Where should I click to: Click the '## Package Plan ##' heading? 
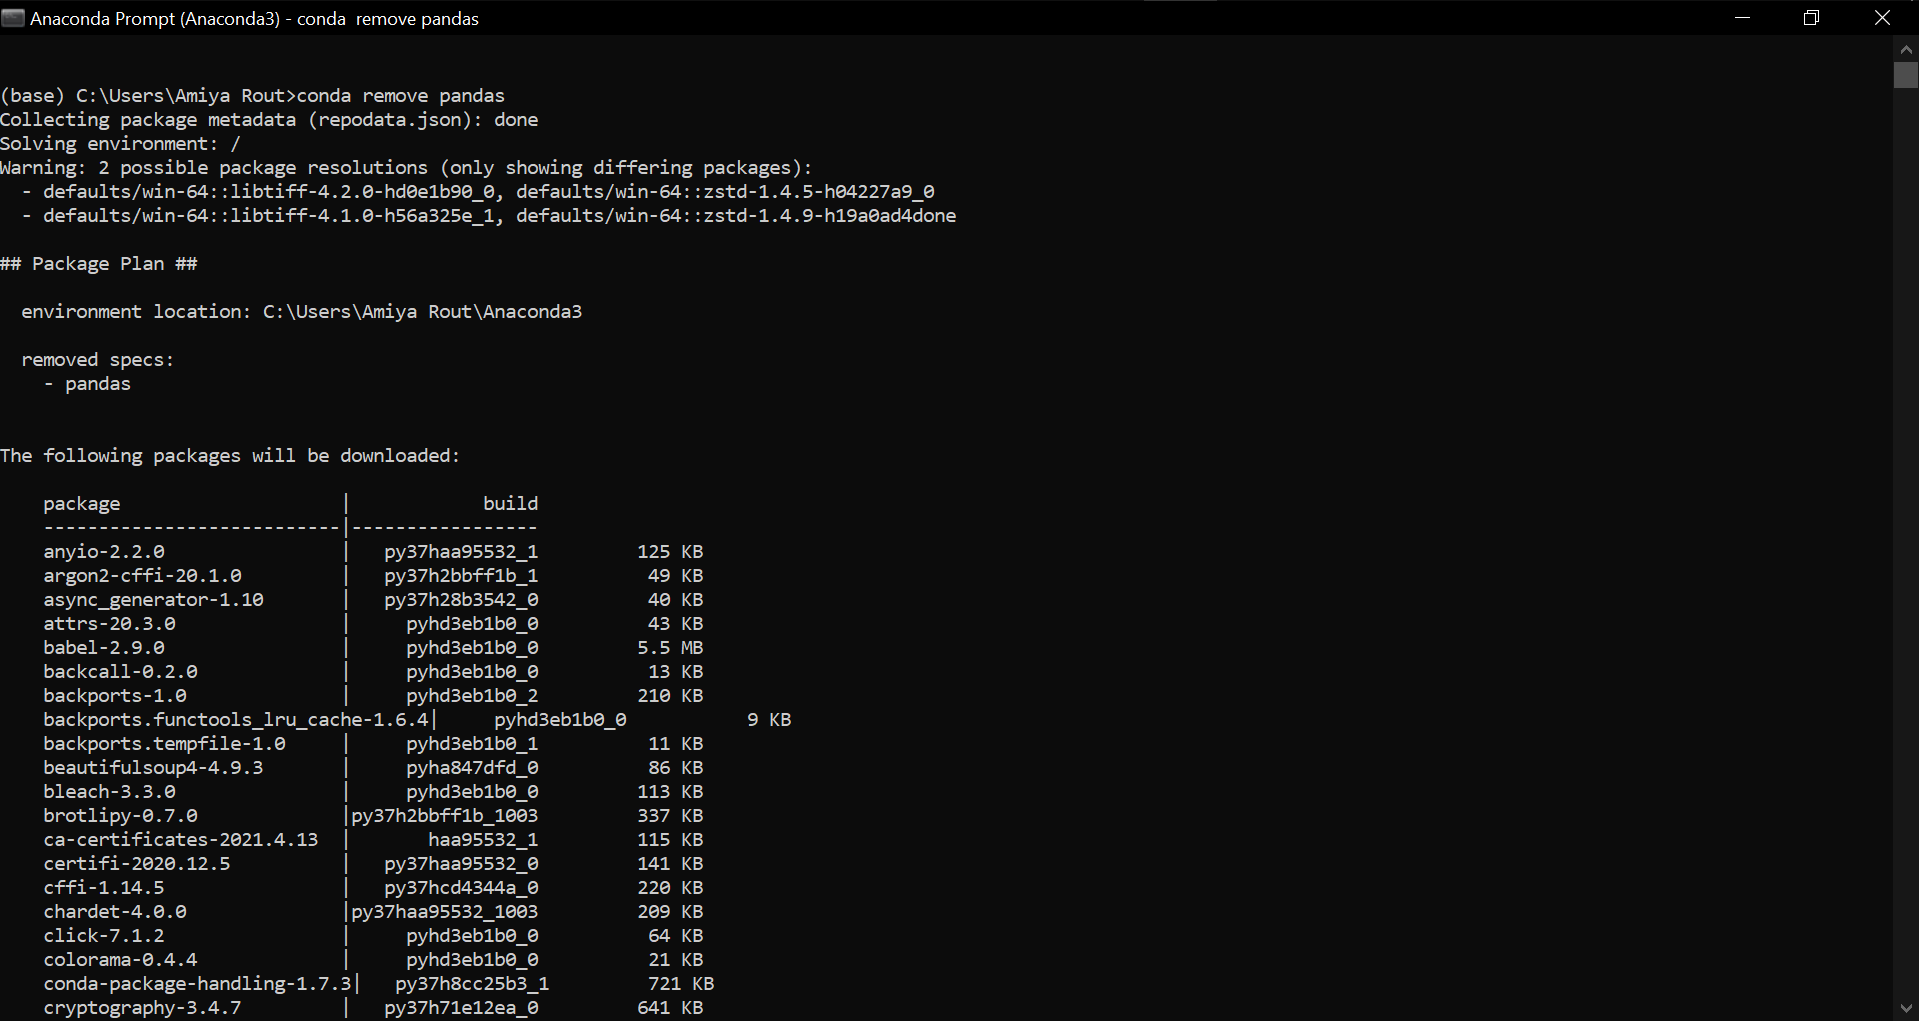[x=99, y=264]
